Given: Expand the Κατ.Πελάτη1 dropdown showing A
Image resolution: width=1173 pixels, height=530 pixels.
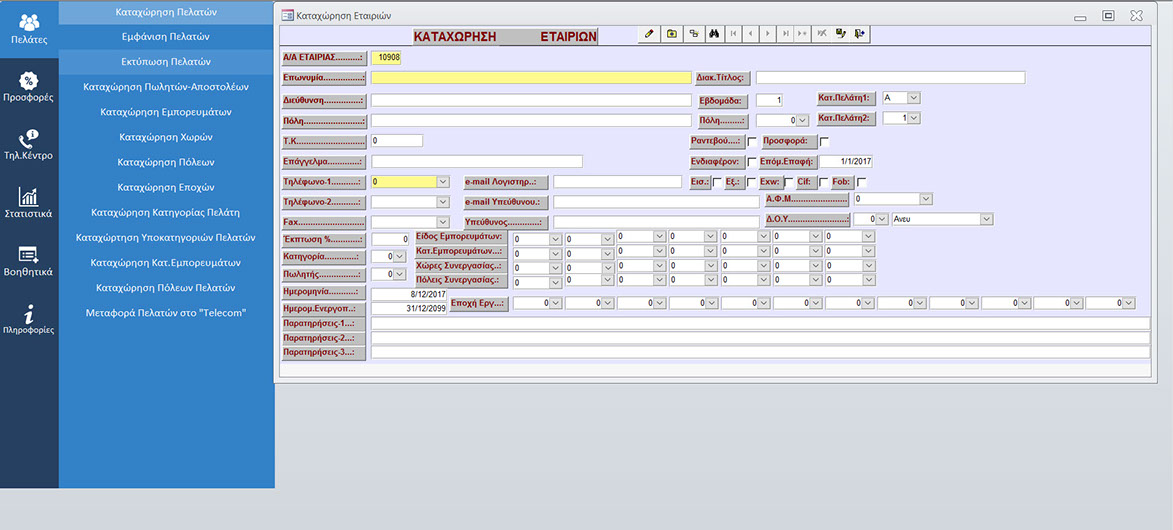Looking at the screenshot, I should [x=913, y=98].
